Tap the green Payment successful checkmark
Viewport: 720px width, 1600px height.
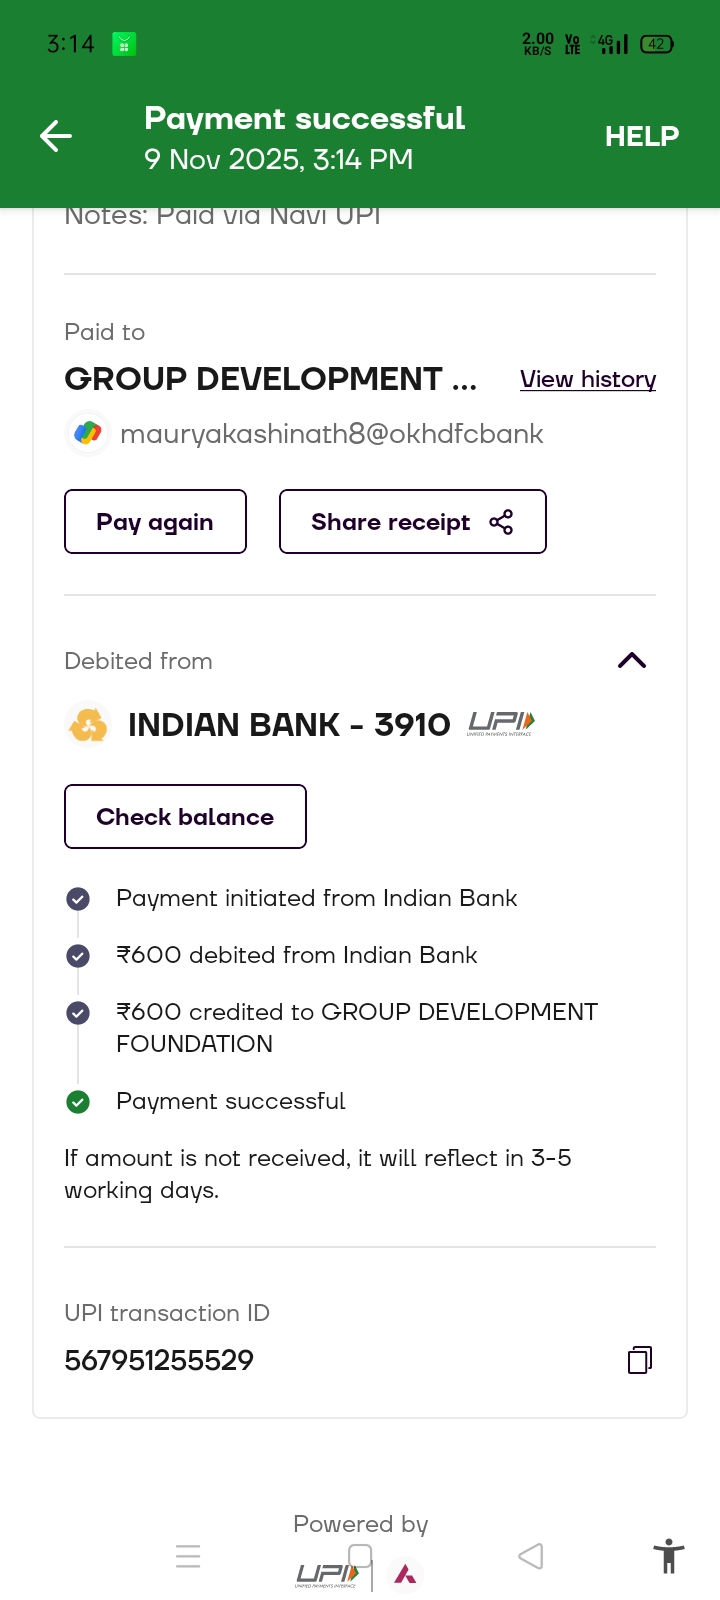pos(78,1102)
